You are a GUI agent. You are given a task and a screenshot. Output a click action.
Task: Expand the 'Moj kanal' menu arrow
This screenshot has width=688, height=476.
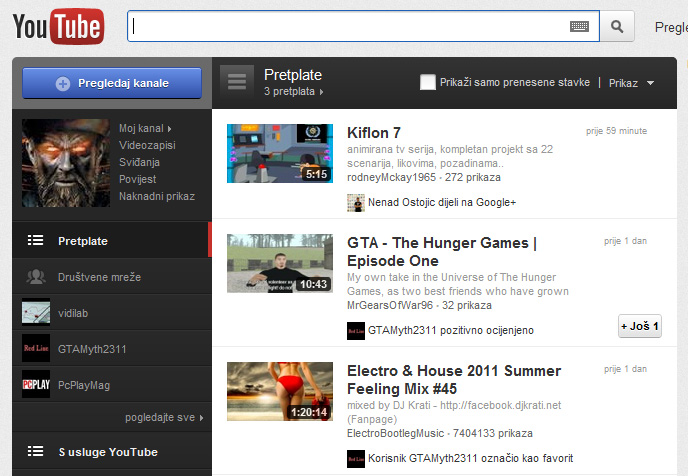(170, 129)
